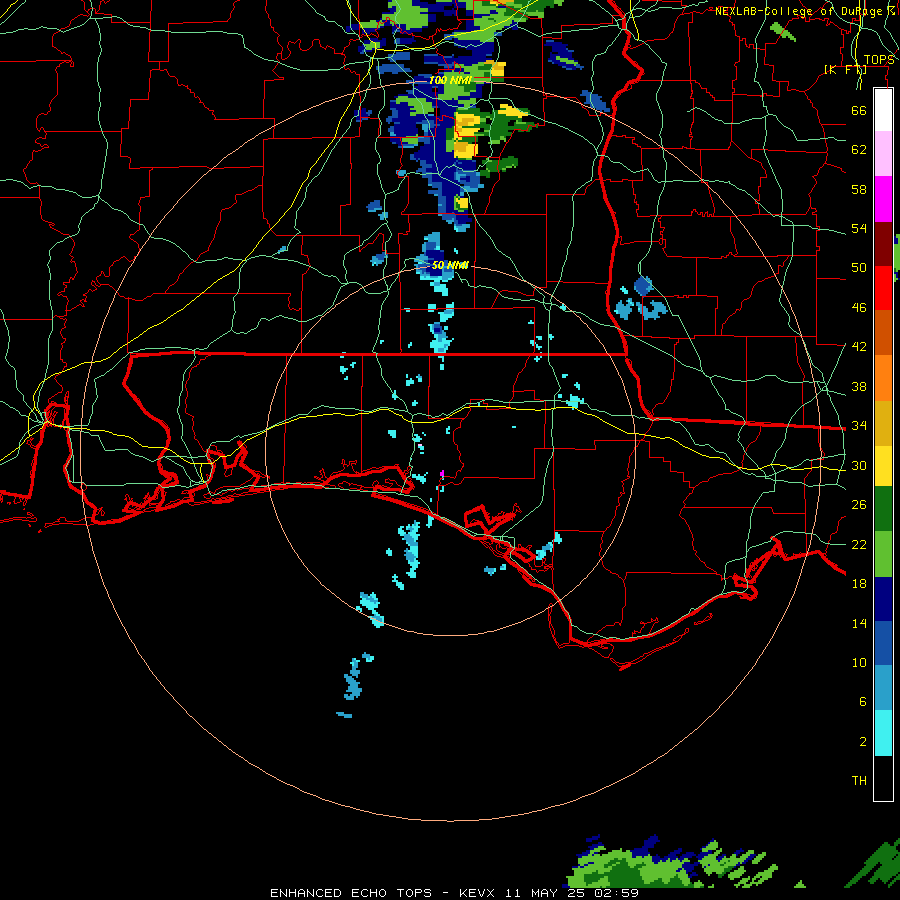The image size is (900, 900).
Task: Click the legend value 34
Action: coord(859,426)
